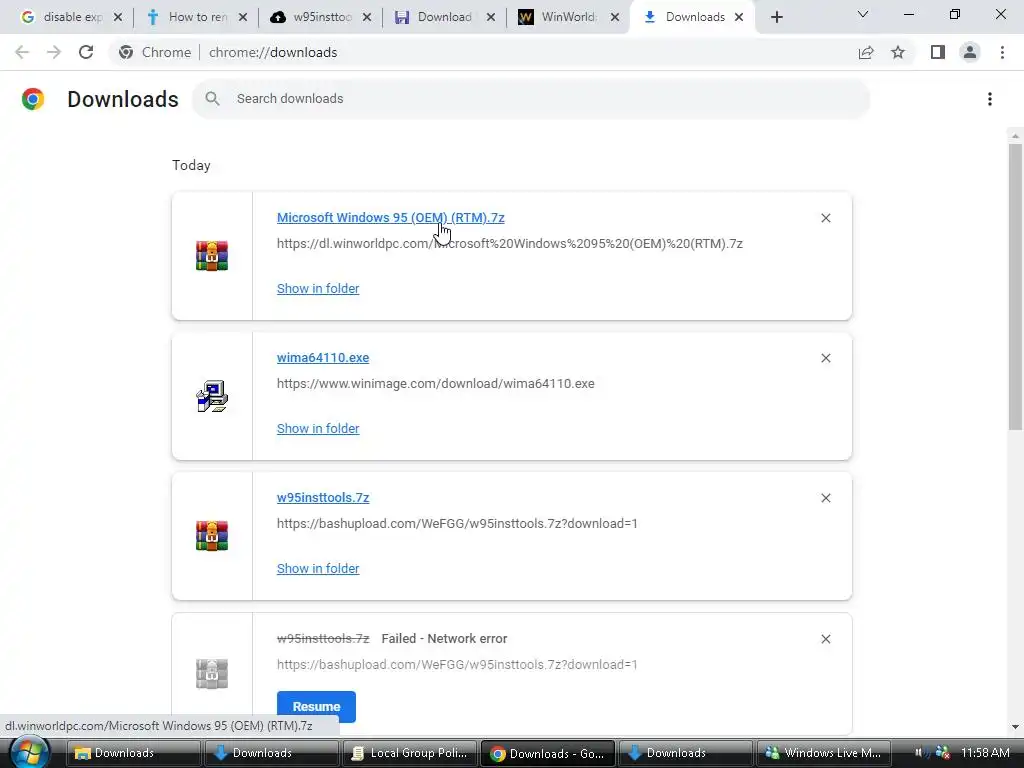The height and width of the screenshot is (768, 1024).
Task: Click the volume icon in system tray
Action: click(x=920, y=753)
